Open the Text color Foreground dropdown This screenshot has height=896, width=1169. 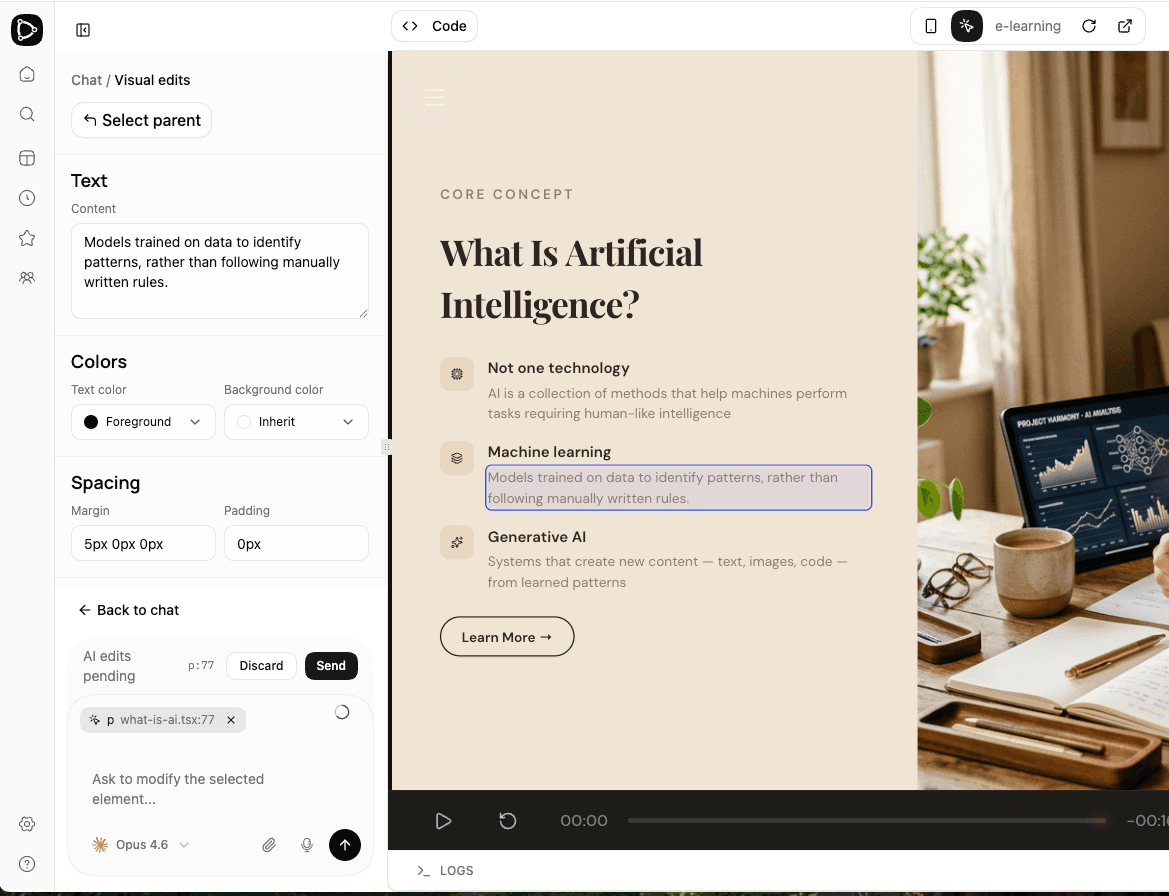pyautogui.click(x=142, y=421)
